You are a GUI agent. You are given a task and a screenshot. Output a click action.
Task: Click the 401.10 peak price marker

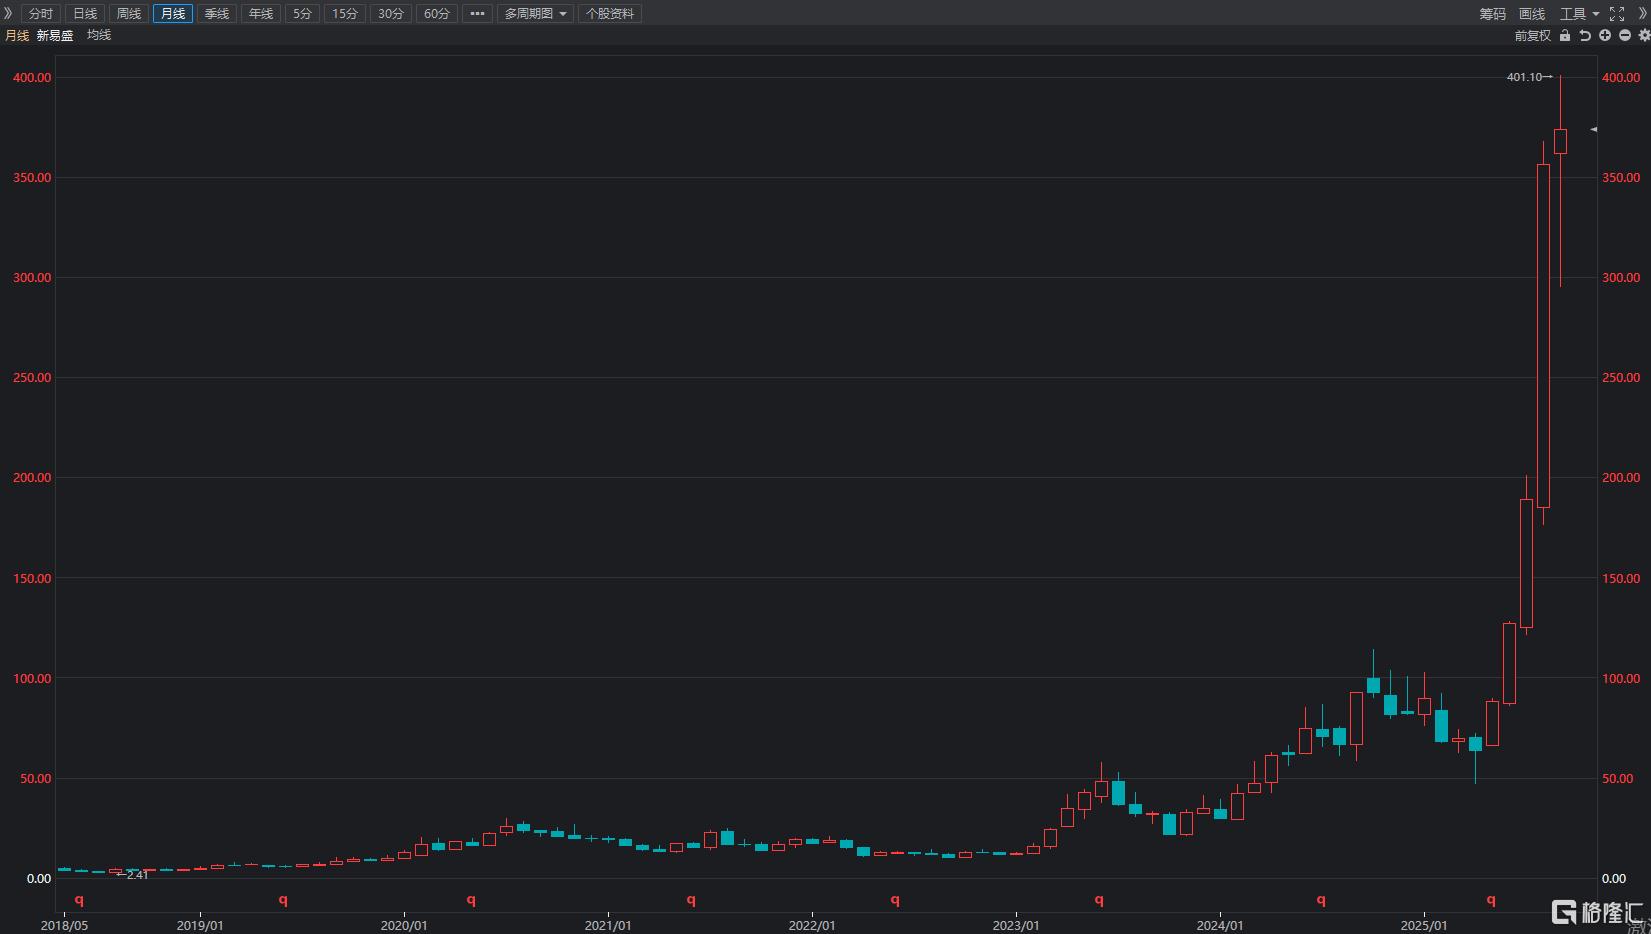[x=1525, y=77]
